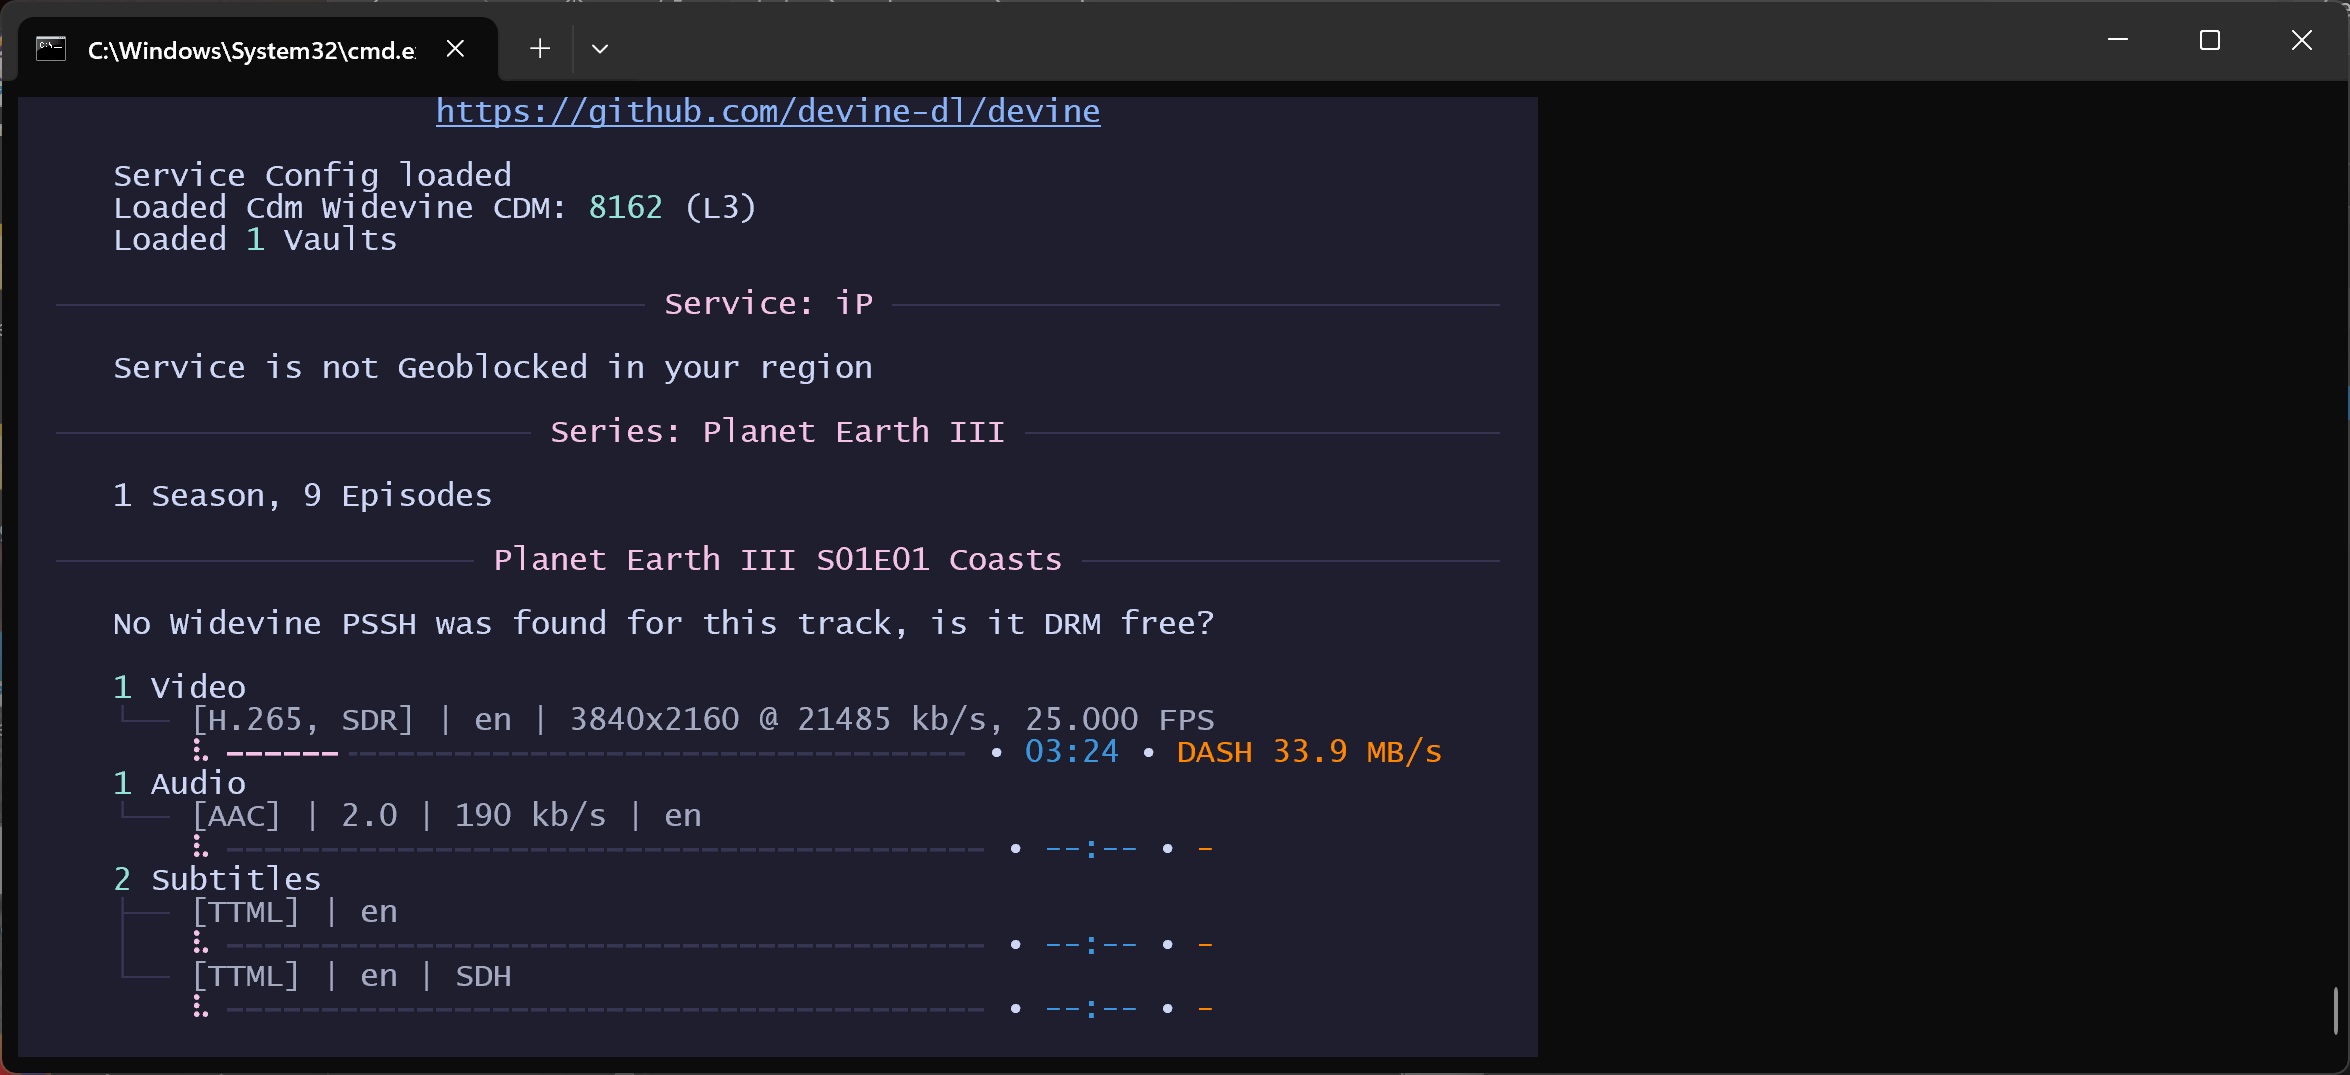Close the cmd.exe terminal tab
2350x1075 pixels.
click(x=455, y=48)
